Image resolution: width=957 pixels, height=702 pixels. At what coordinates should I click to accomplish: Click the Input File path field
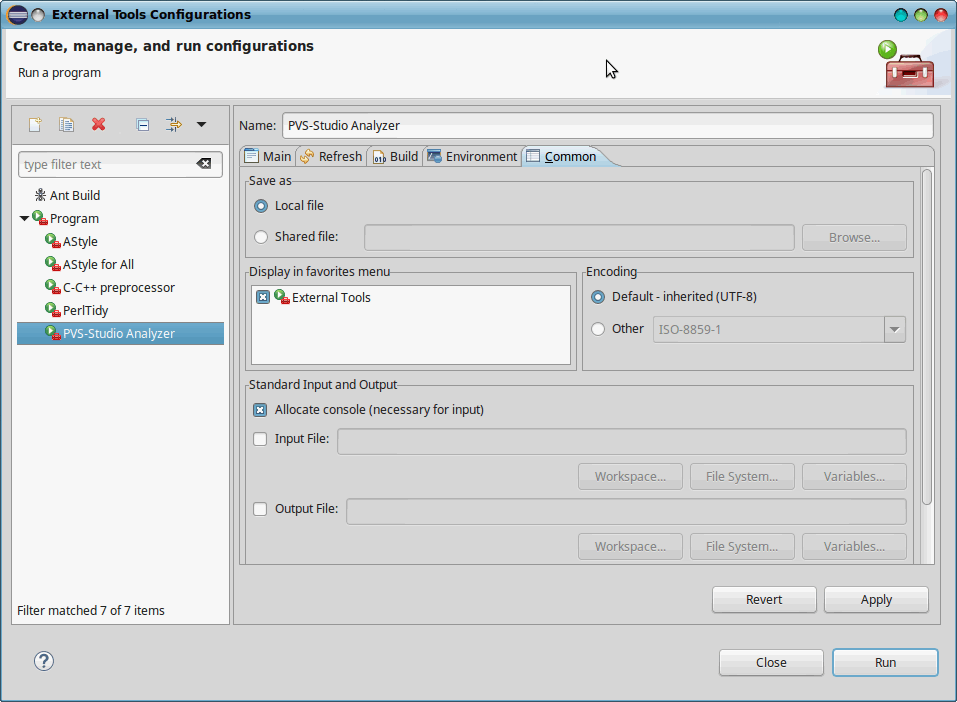pos(621,441)
